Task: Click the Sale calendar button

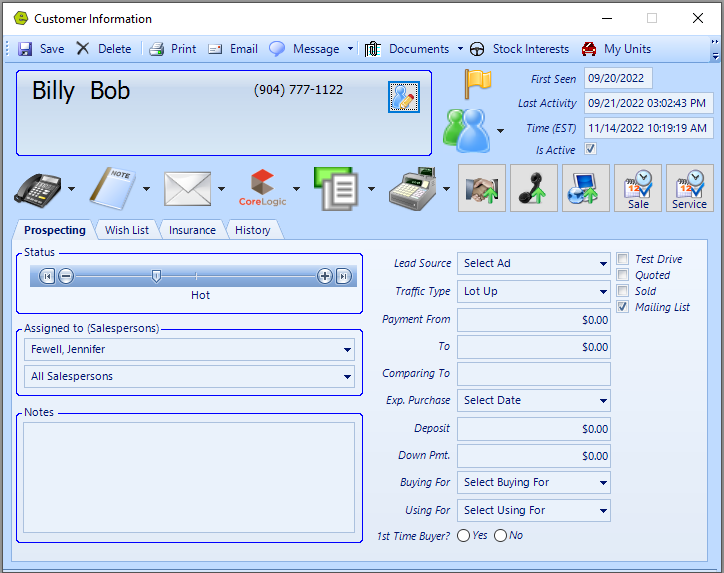Action: coord(638,188)
